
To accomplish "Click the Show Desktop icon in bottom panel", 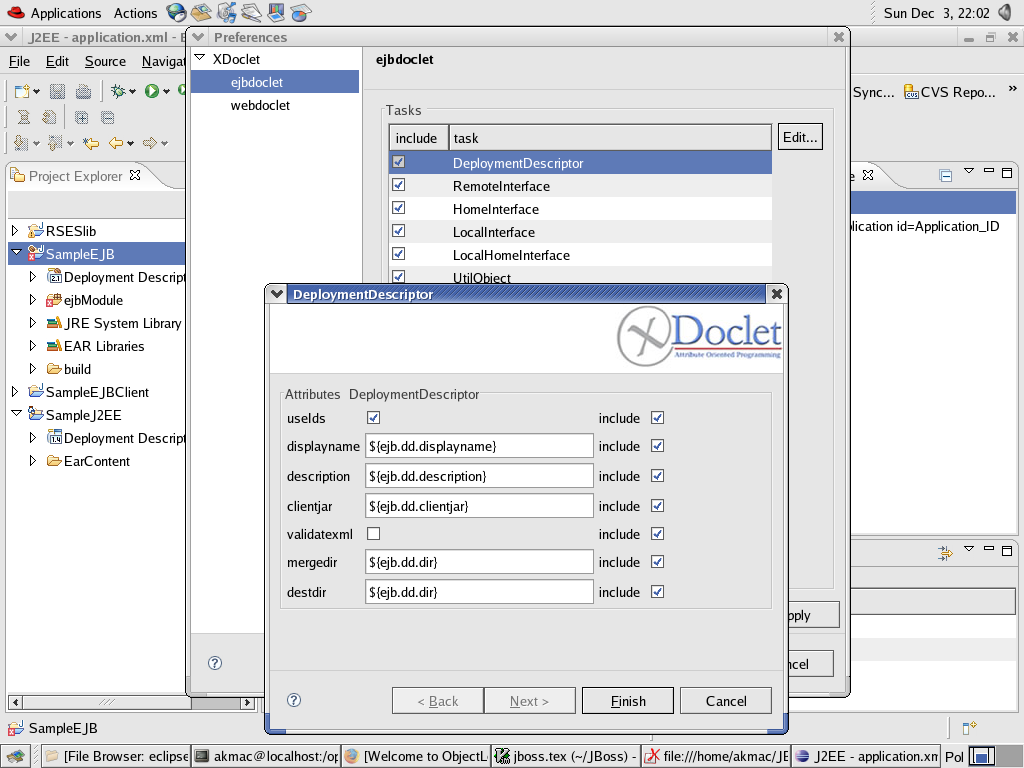I will pos(16,756).
